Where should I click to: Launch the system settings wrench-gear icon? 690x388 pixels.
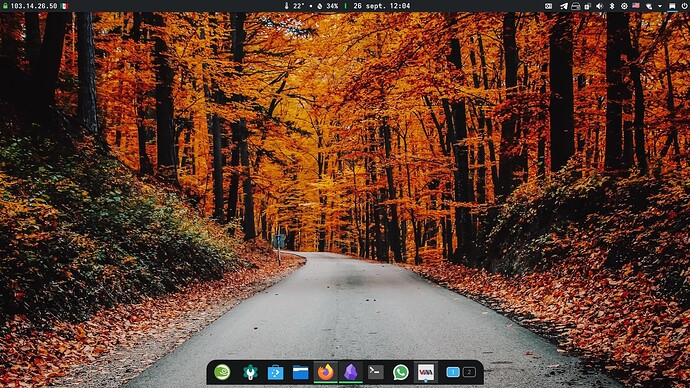tap(250, 373)
